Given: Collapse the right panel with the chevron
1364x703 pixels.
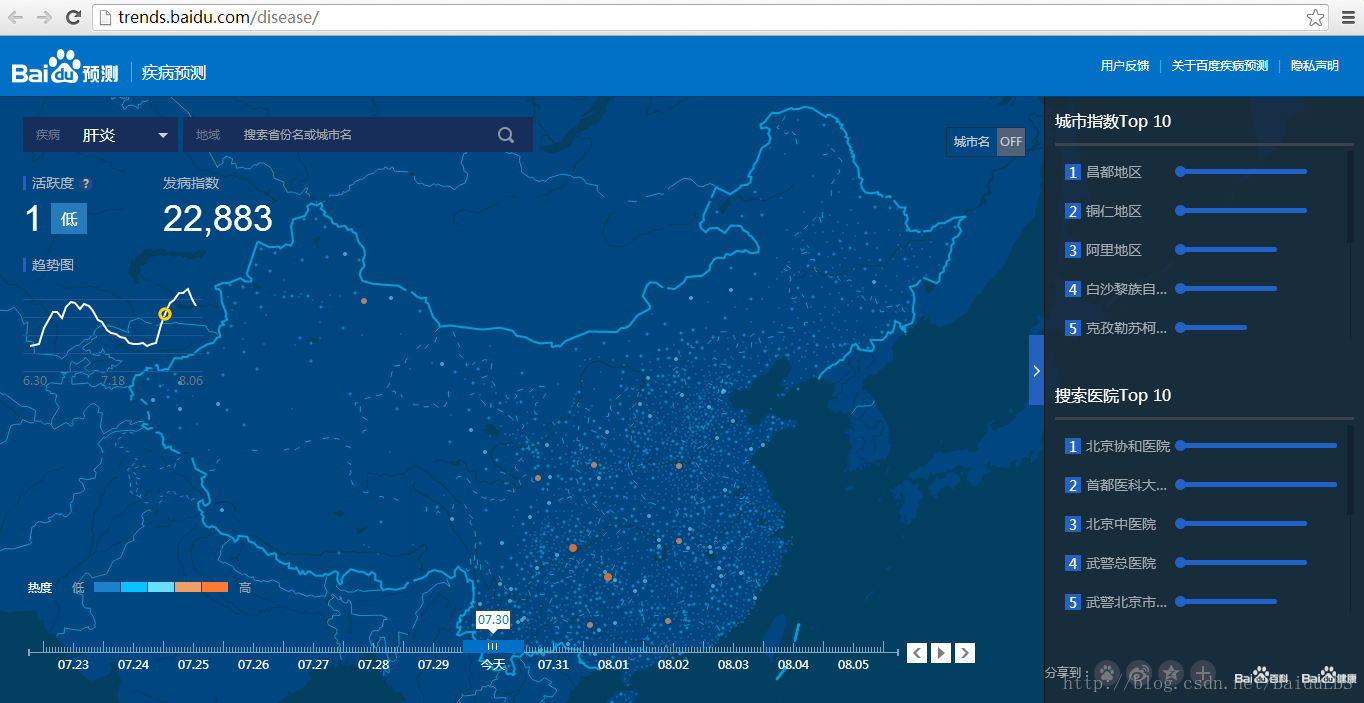Looking at the screenshot, I should click(1036, 370).
